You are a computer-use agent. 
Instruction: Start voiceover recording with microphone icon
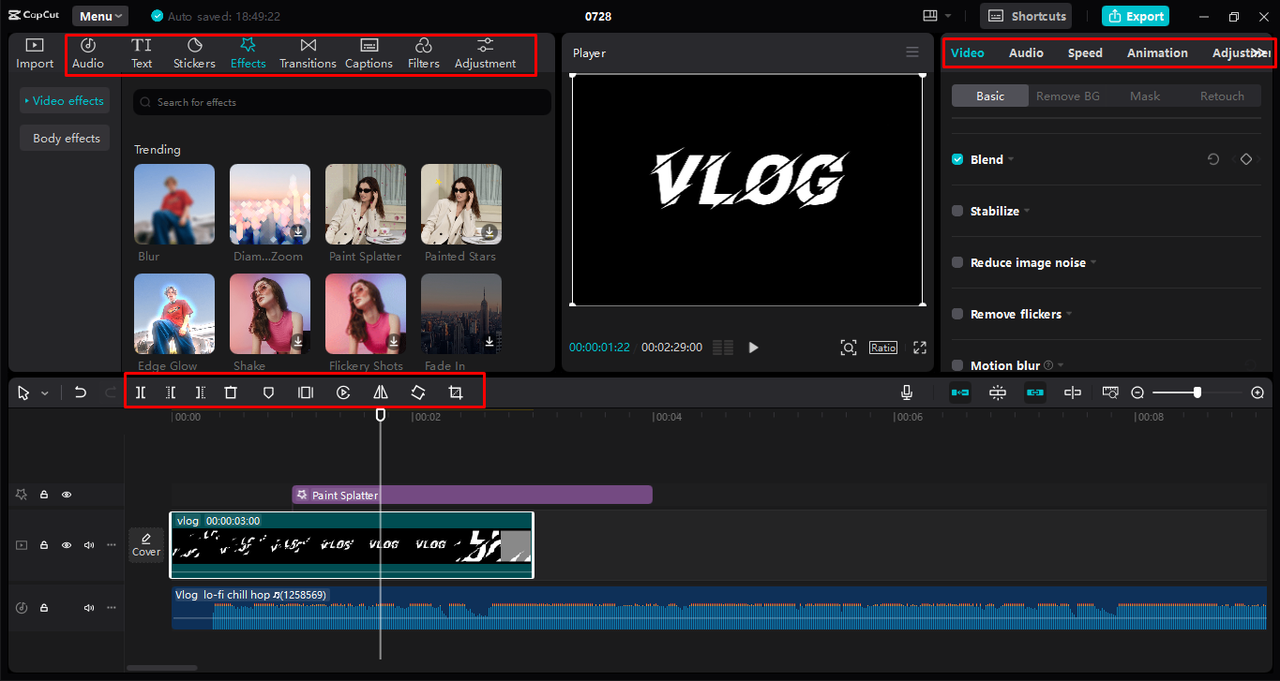(x=906, y=393)
